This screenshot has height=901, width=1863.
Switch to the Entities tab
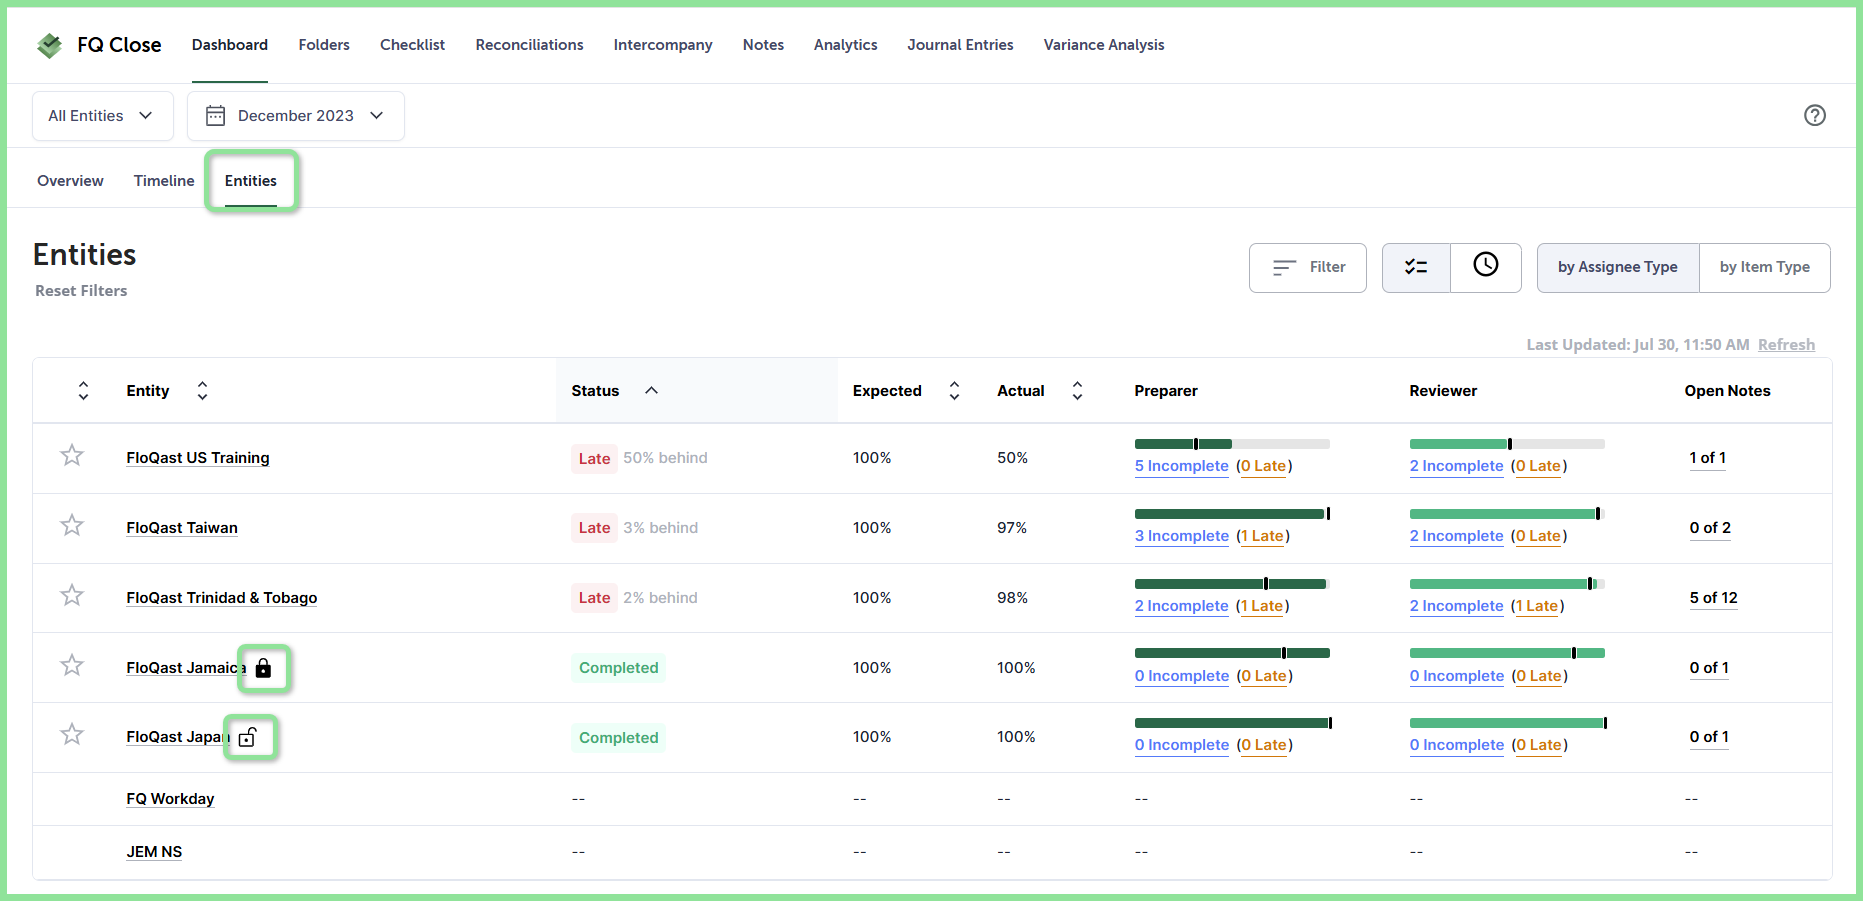click(251, 181)
